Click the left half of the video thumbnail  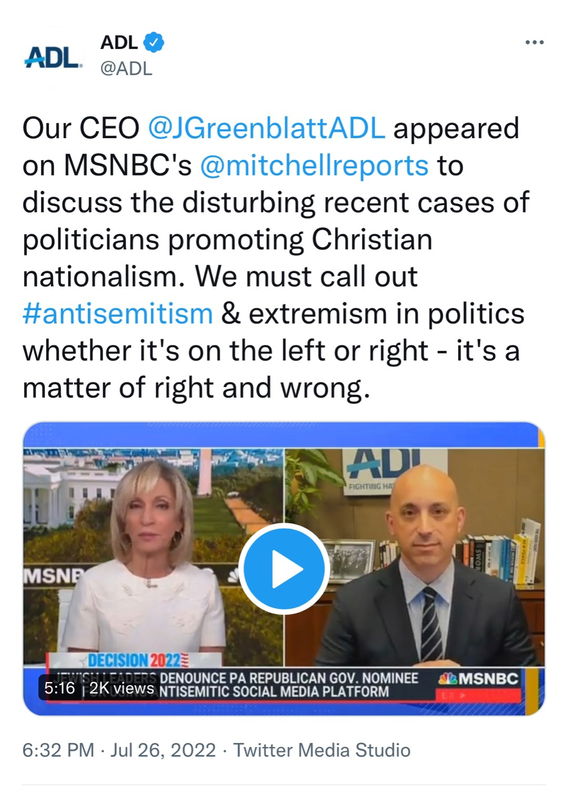point(153,557)
